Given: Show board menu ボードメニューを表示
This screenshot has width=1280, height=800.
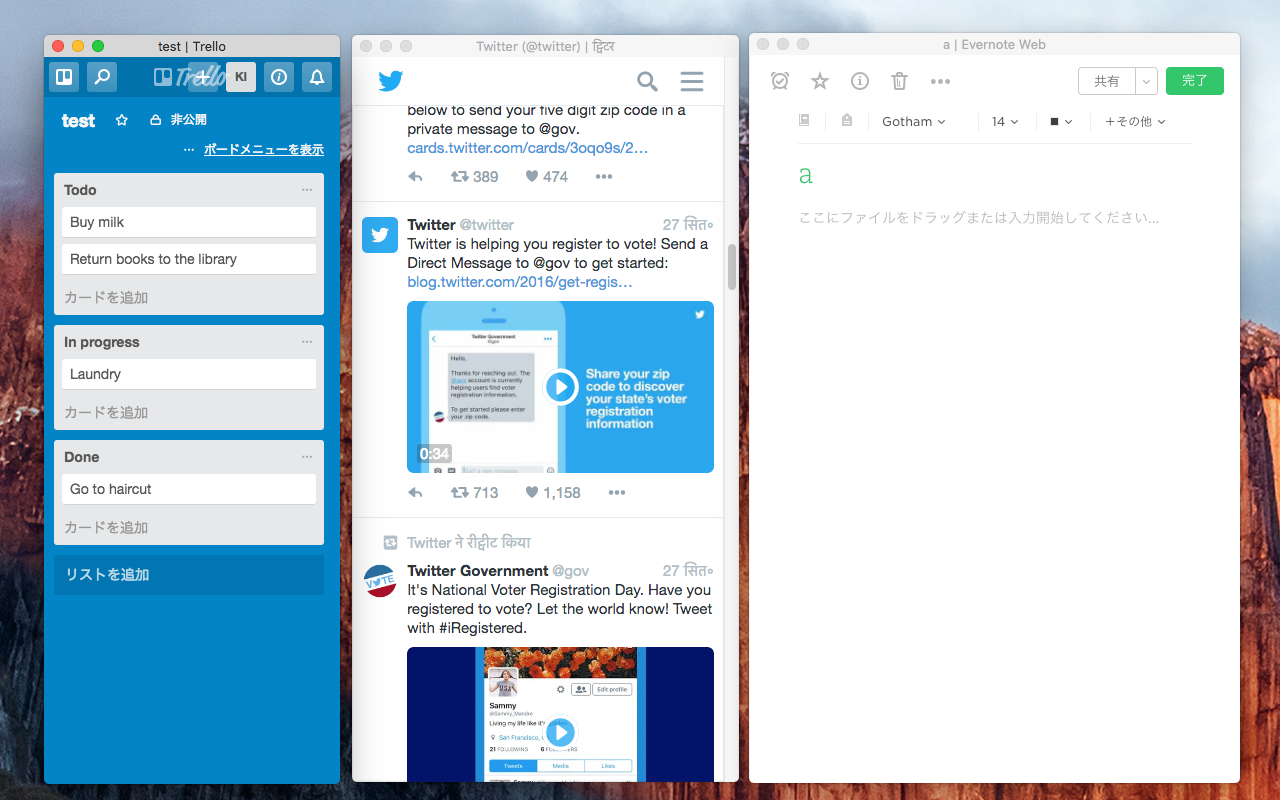Looking at the screenshot, I should [x=264, y=150].
